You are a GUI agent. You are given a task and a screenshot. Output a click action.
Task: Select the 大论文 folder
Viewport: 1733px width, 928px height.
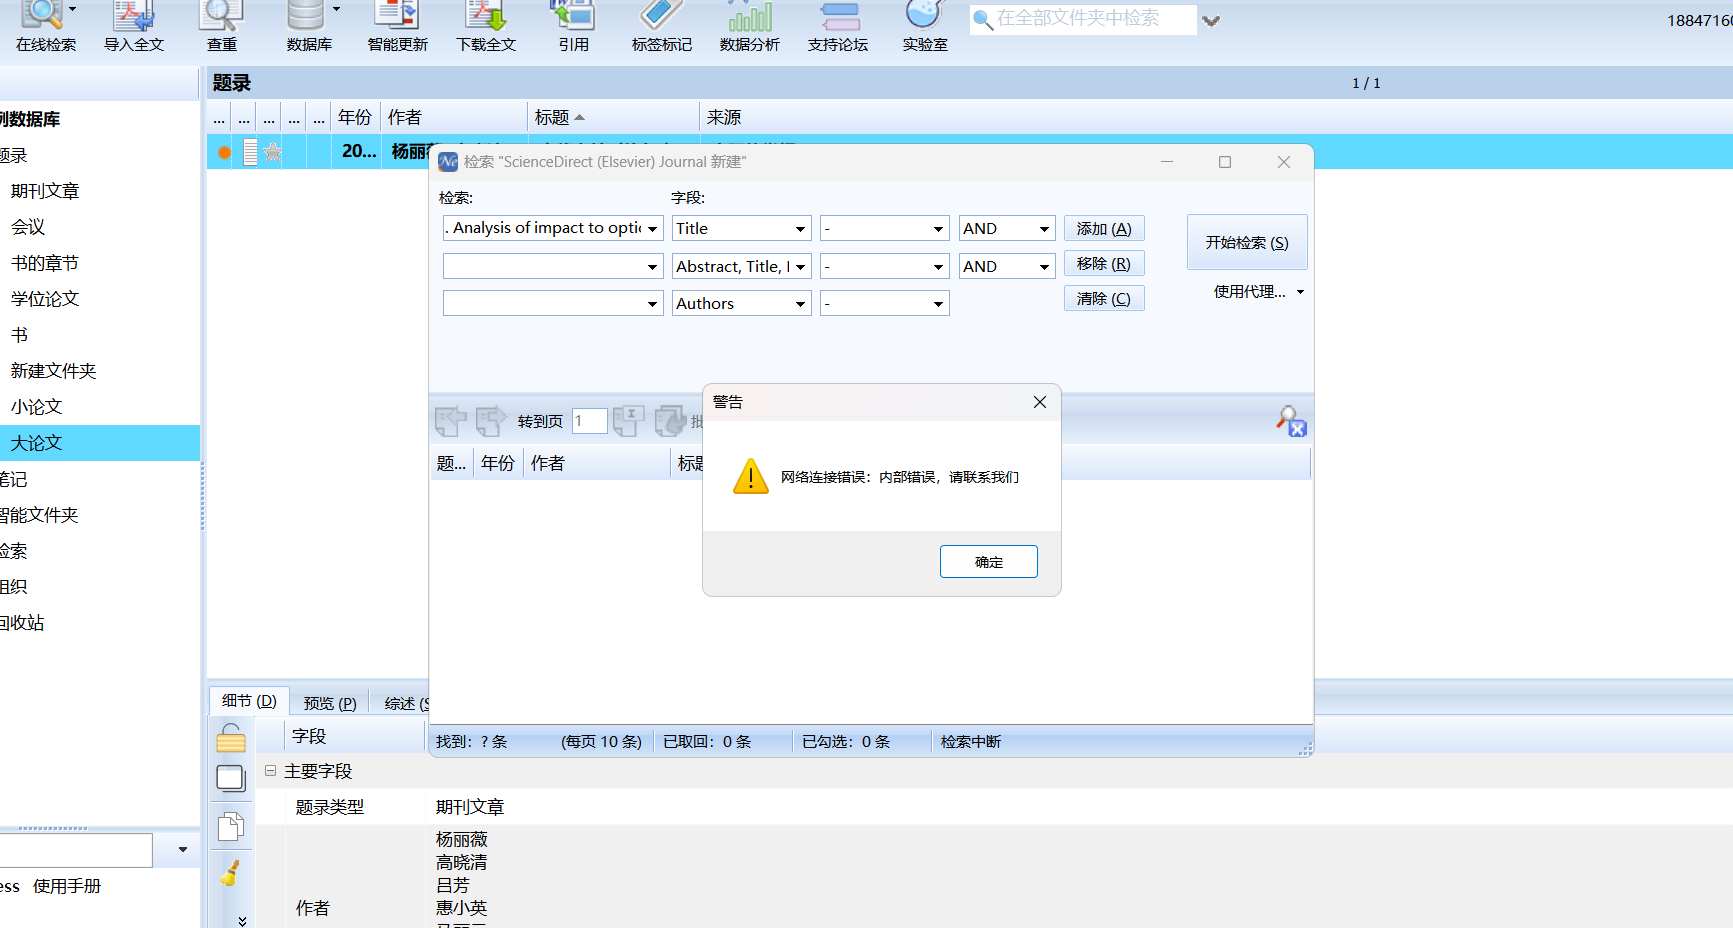37,443
